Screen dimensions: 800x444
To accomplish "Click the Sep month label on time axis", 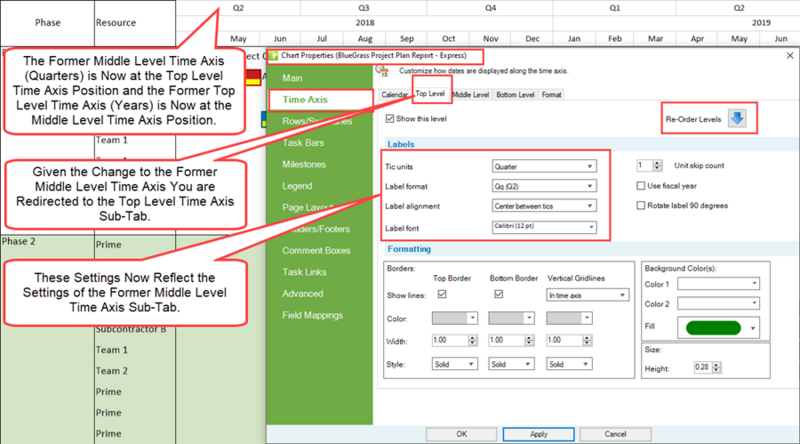I will 407,39.
